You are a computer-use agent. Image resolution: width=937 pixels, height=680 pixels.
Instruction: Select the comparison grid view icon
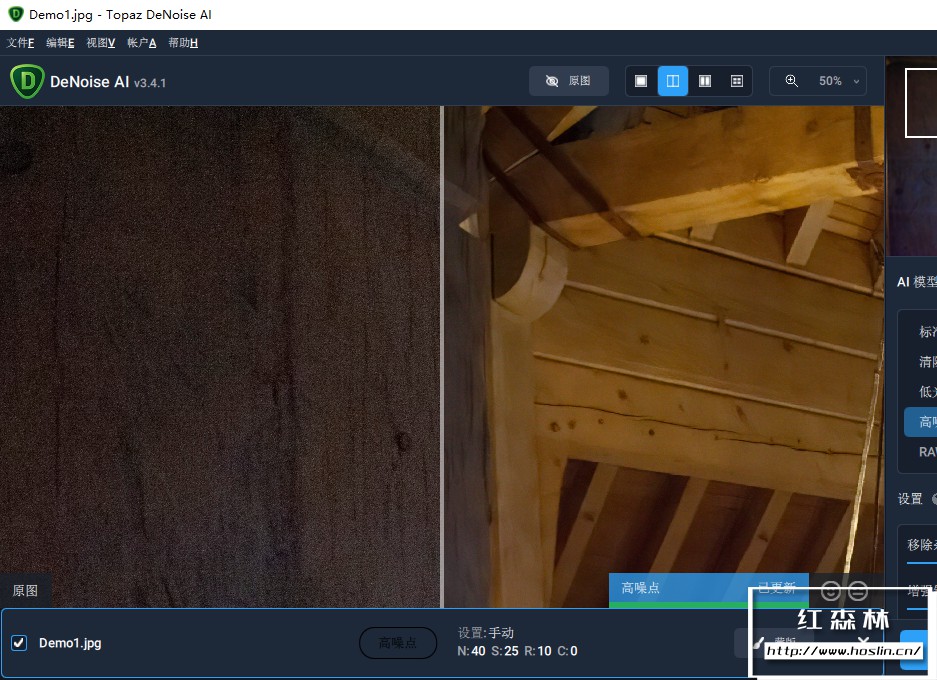(x=737, y=81)
